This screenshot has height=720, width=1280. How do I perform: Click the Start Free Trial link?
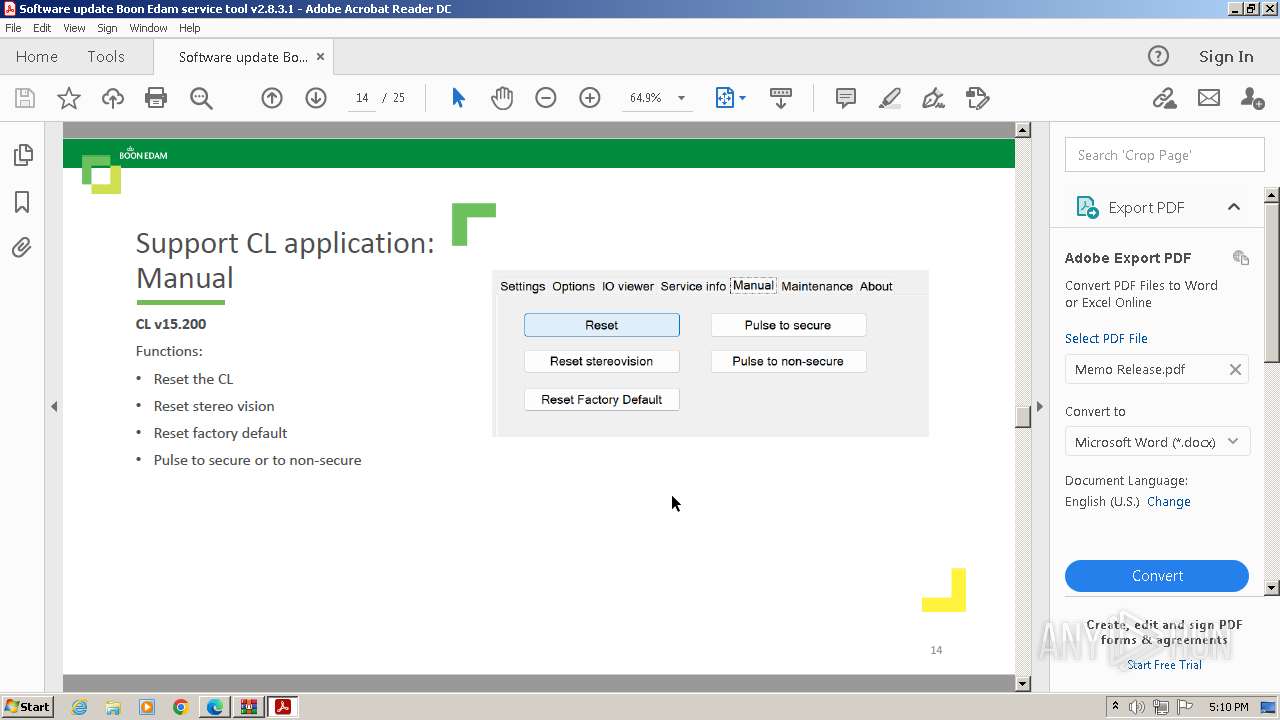1164,665
